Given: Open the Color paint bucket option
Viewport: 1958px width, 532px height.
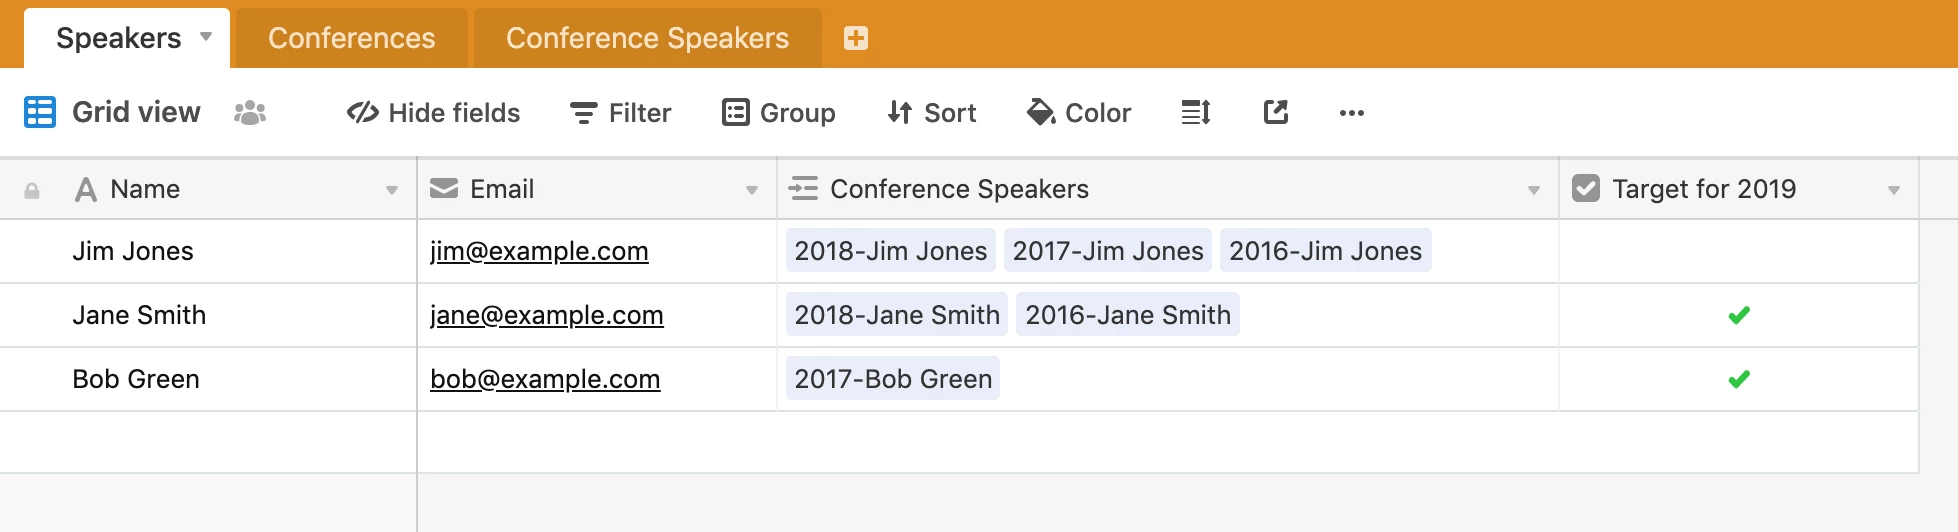Looking at the screenshot, I should pyautogui.click(x=1079, y=113).
